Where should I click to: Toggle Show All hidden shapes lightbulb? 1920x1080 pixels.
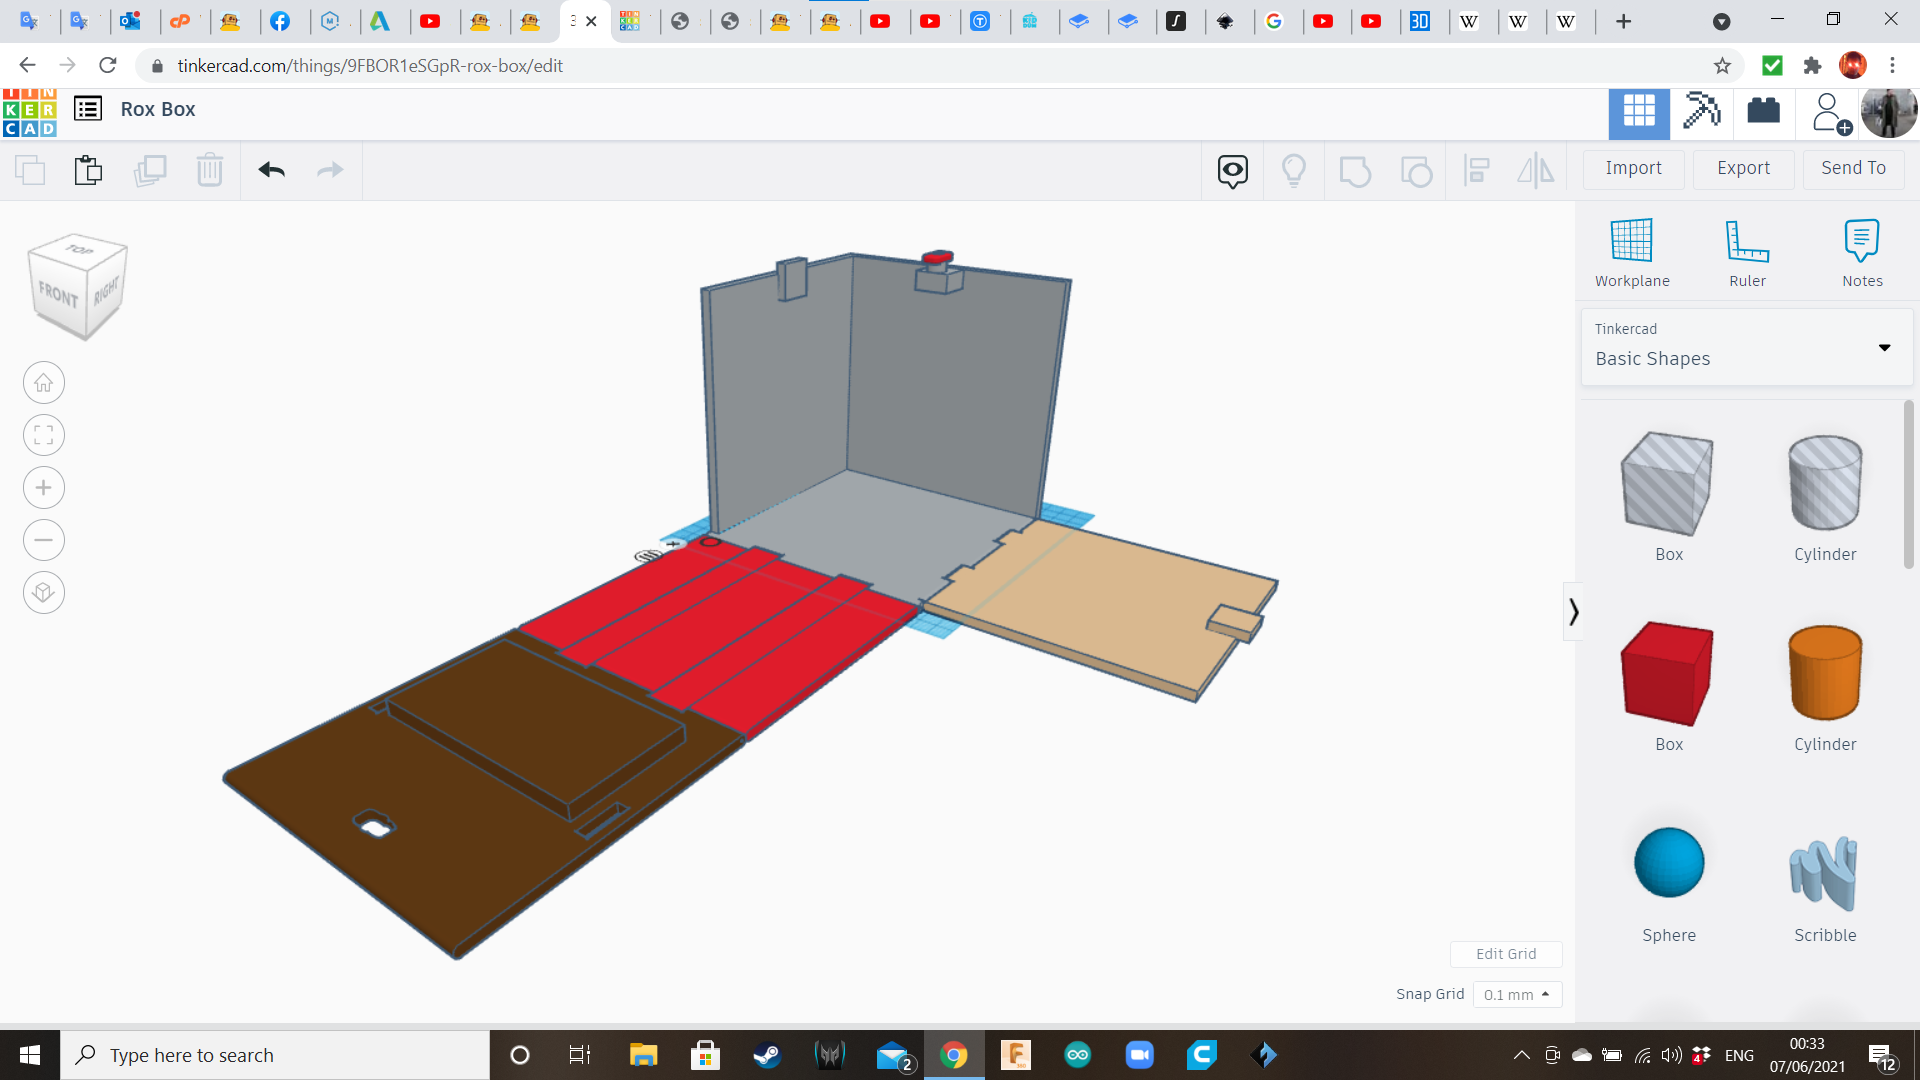pos(1293,171)
